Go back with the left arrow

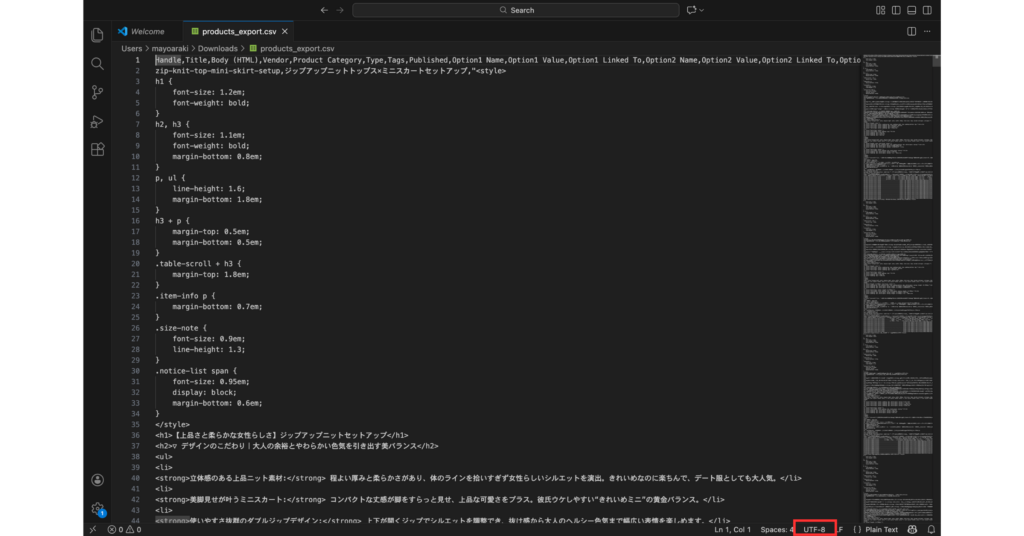324,10
